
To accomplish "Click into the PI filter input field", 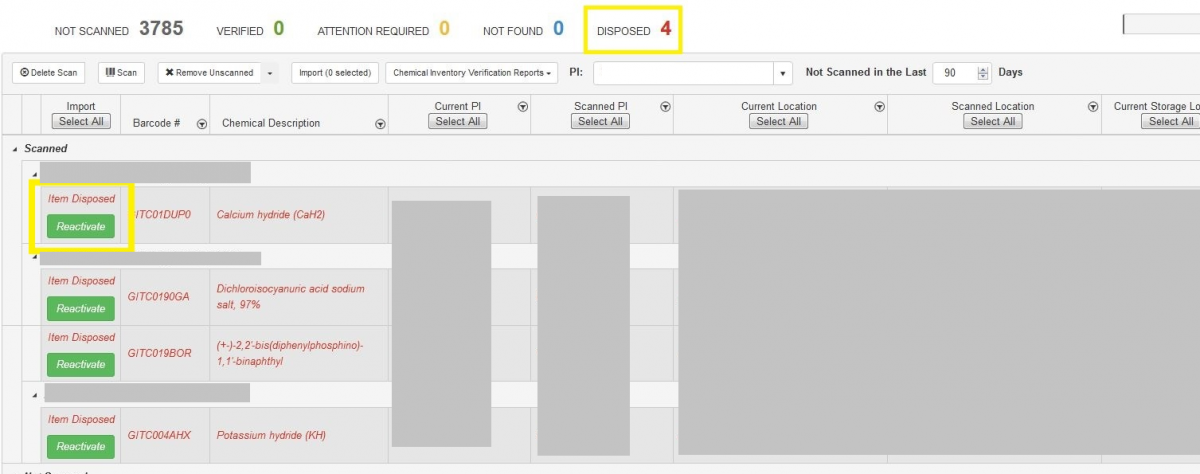I will click(x=683, y=73).
